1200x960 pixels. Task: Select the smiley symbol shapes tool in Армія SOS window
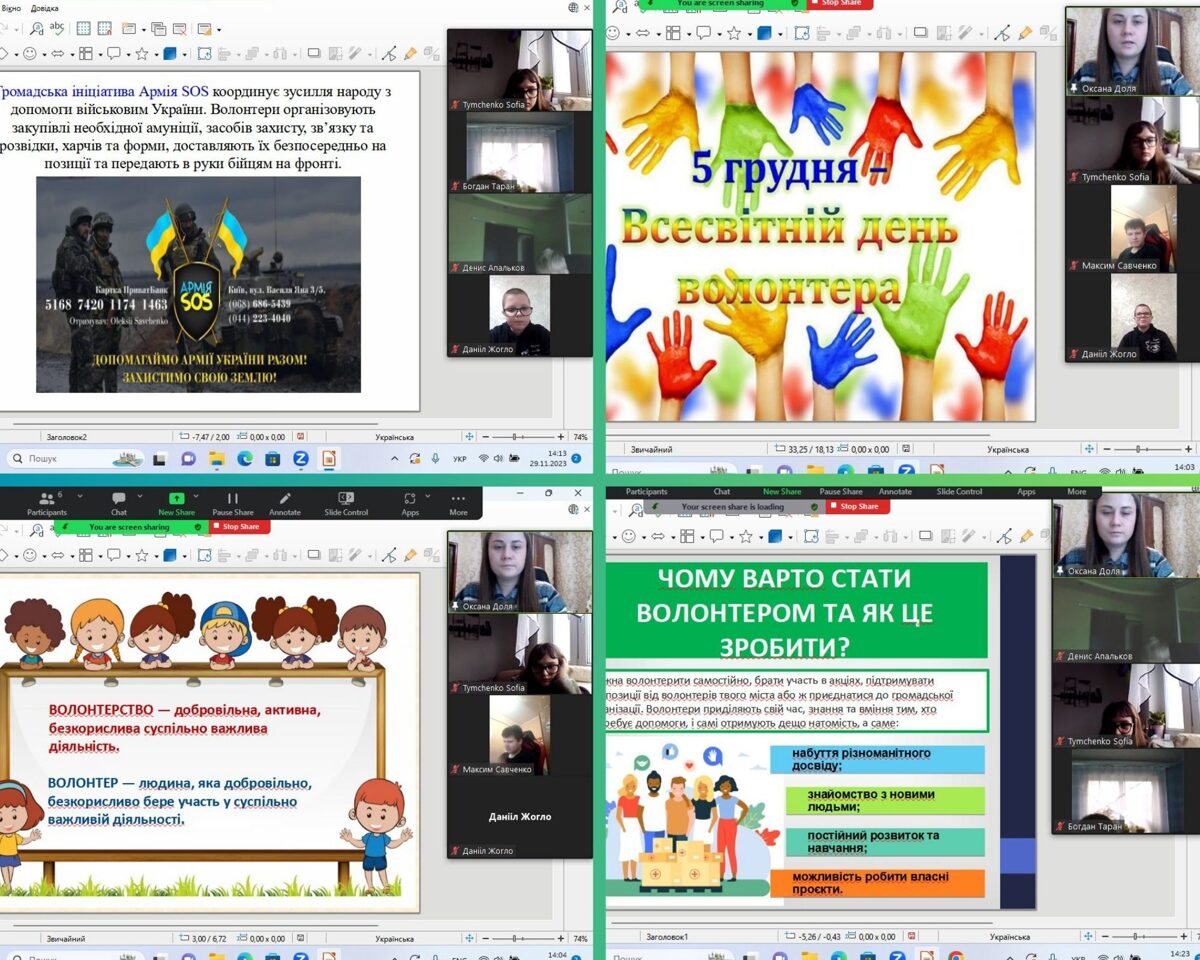[x=29, y=53]
